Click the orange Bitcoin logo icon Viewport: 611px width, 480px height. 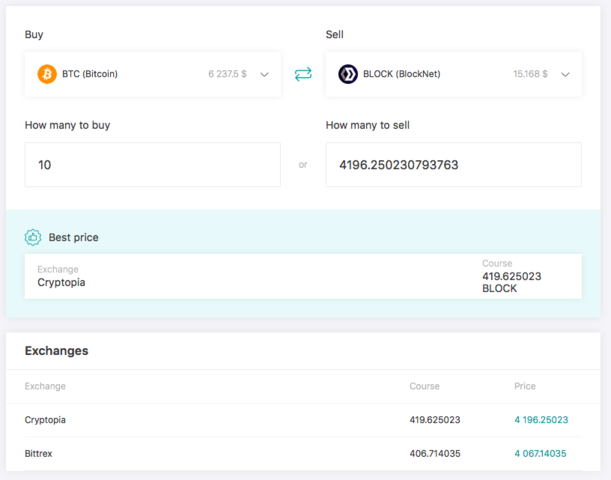(x=47, y=74)
